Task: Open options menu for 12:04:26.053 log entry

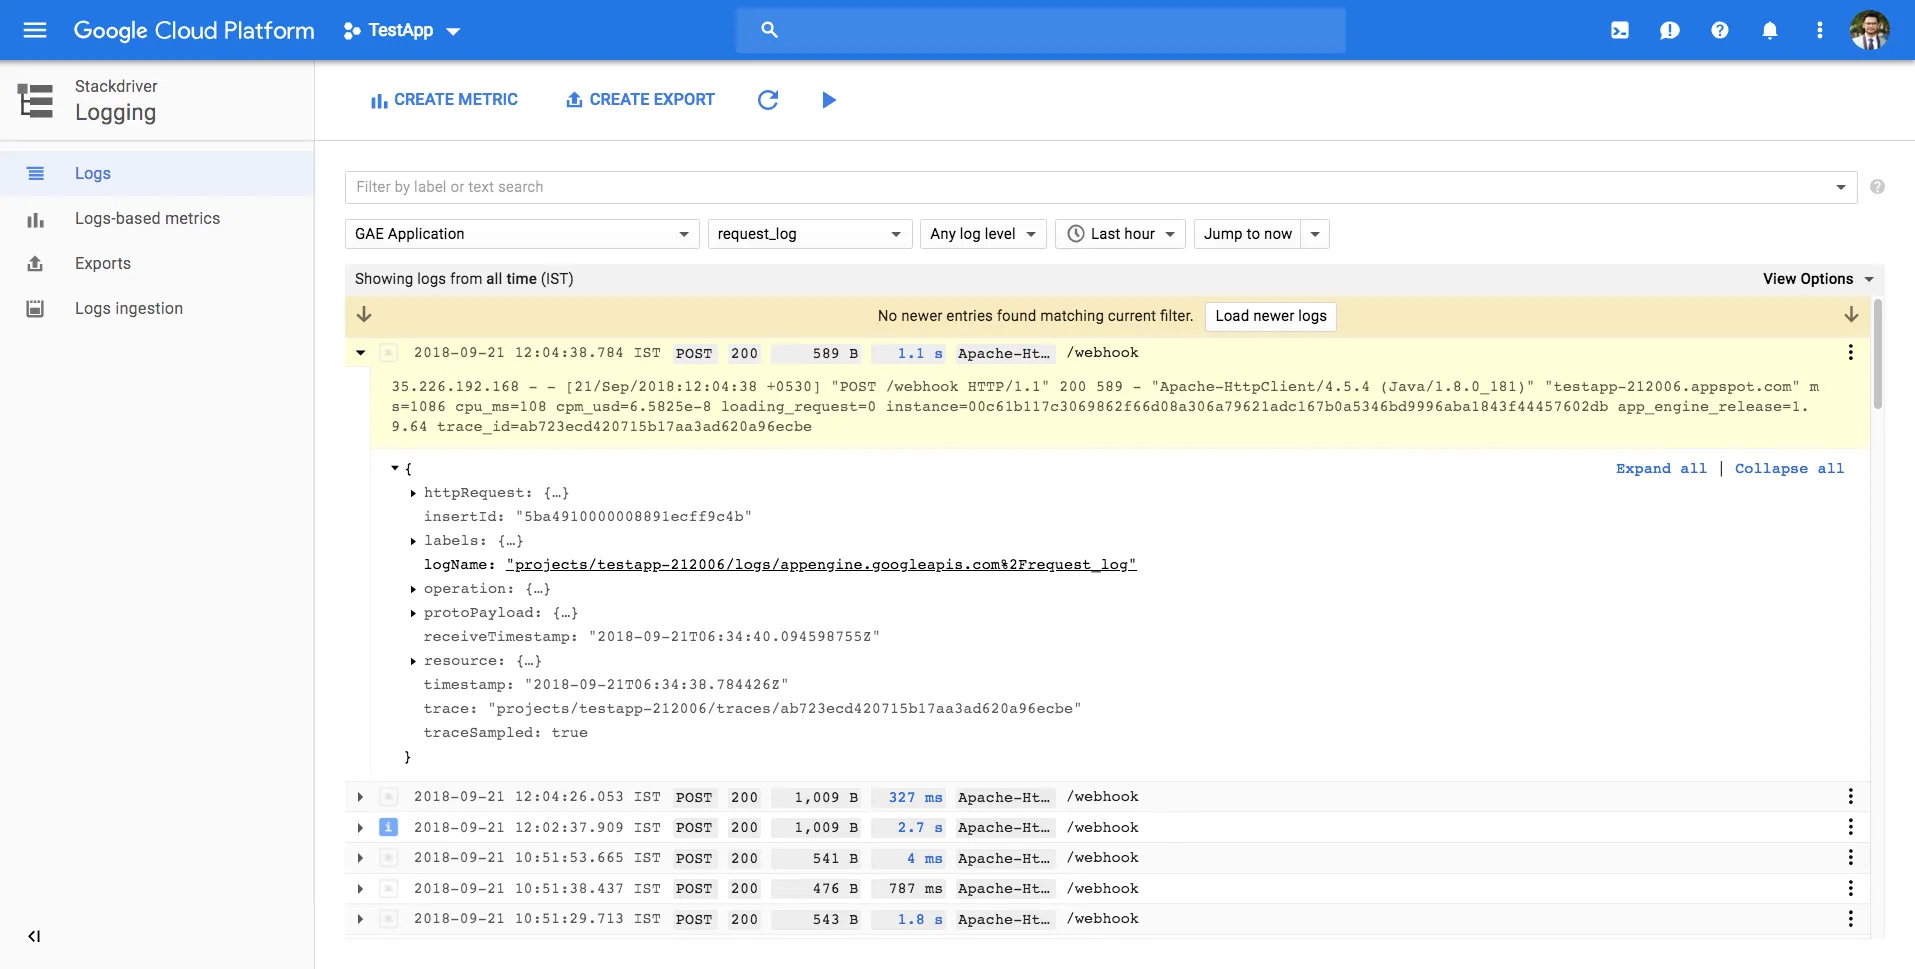Action: tap(1851, 797)
